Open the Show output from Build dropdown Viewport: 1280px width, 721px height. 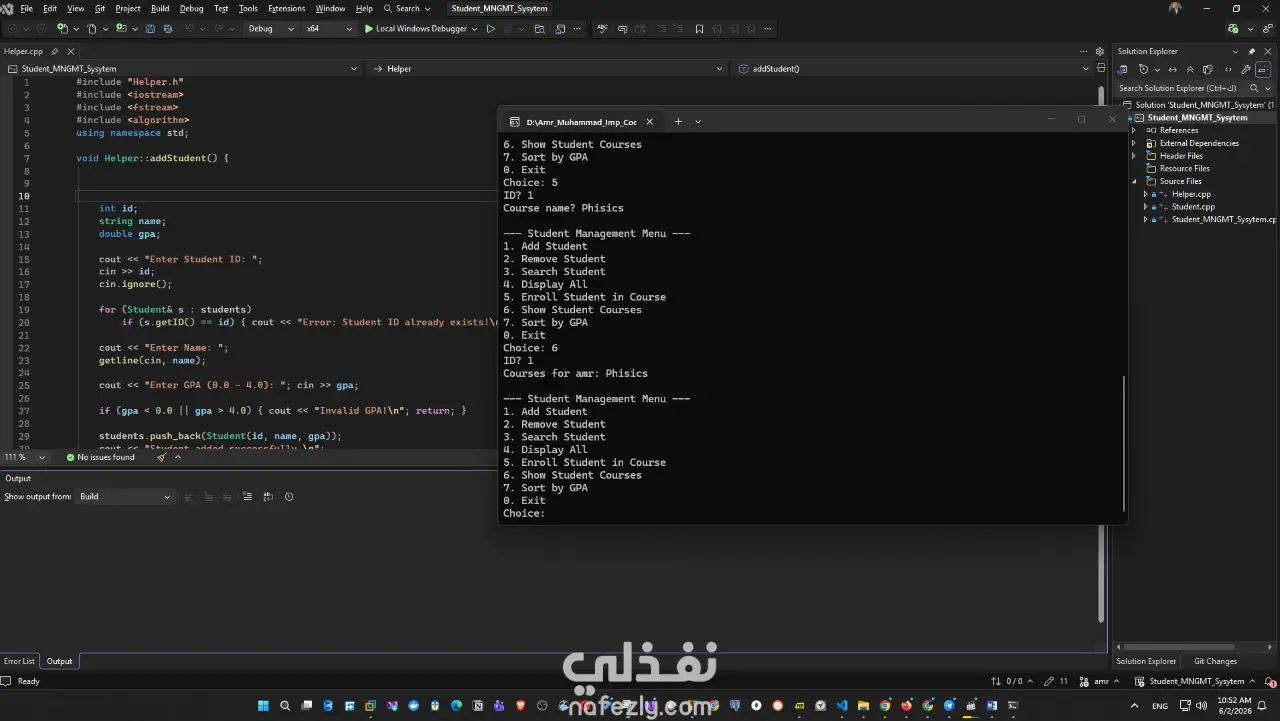click(125, 497)
